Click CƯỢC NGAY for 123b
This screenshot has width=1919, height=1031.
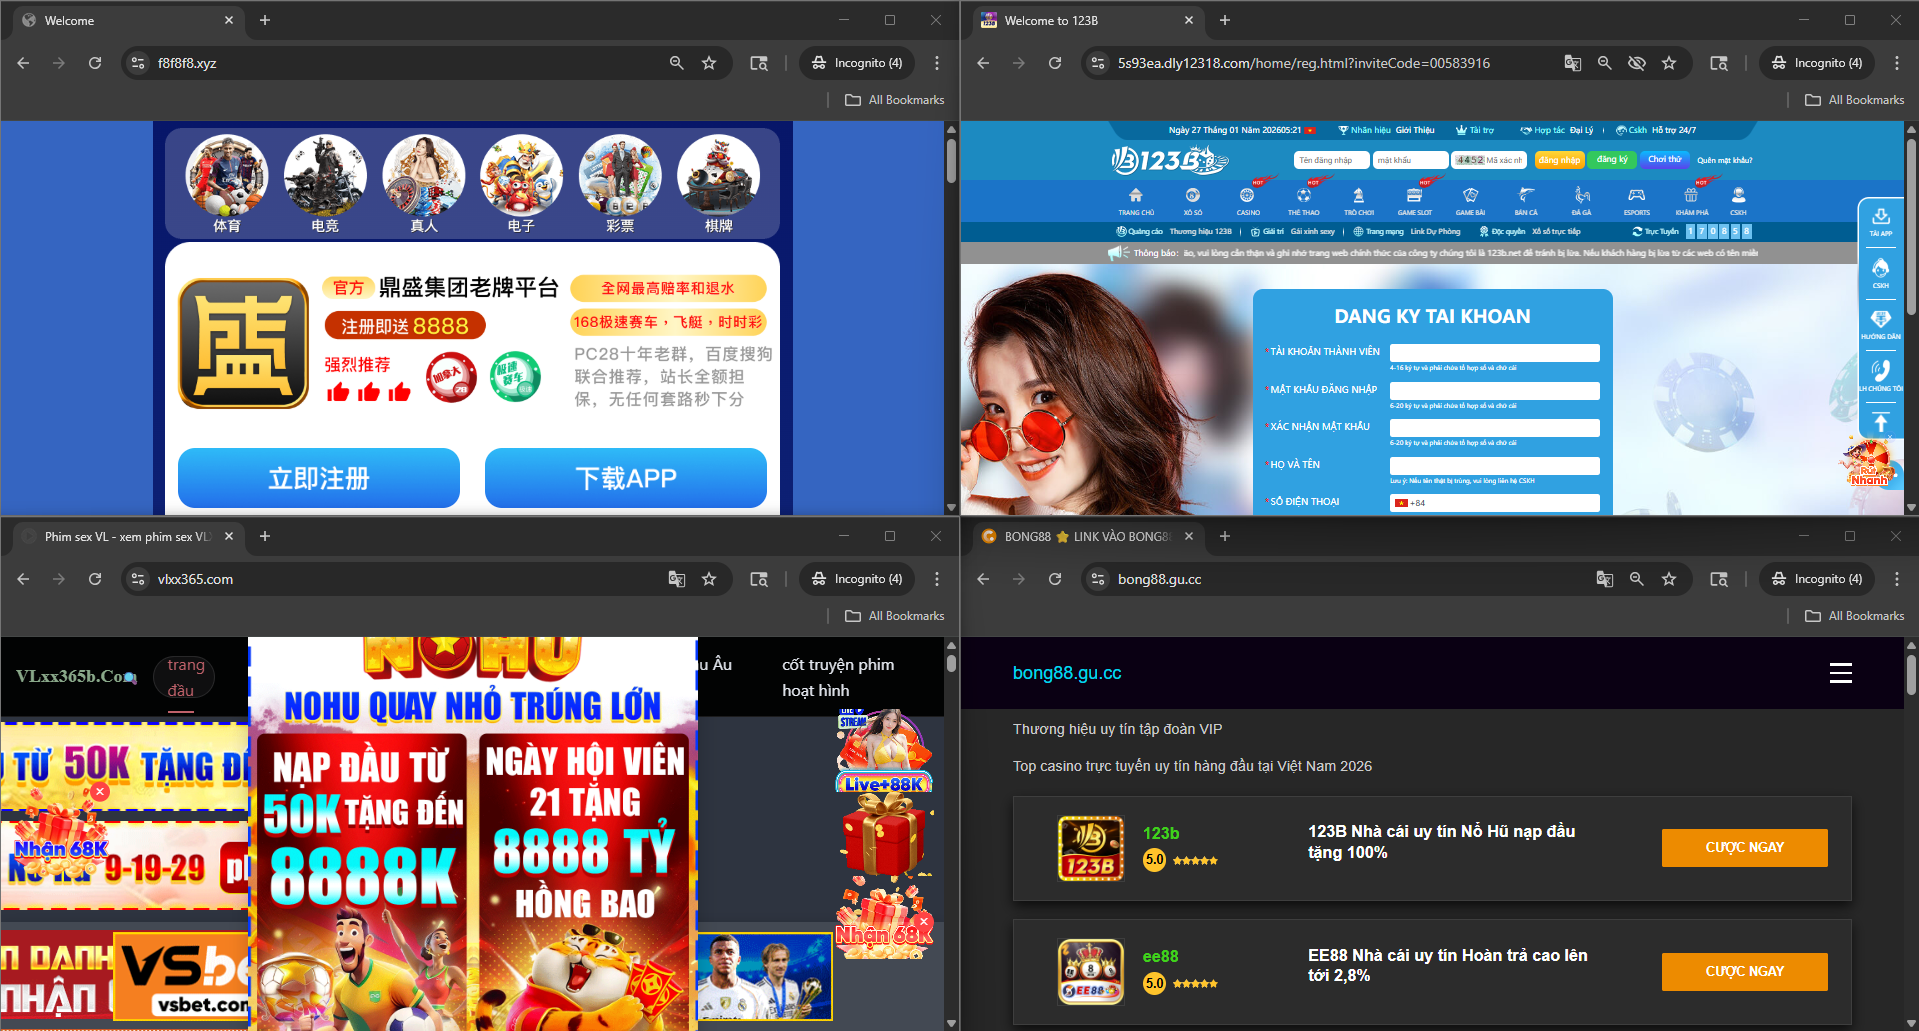click(x=1745, y=848)
